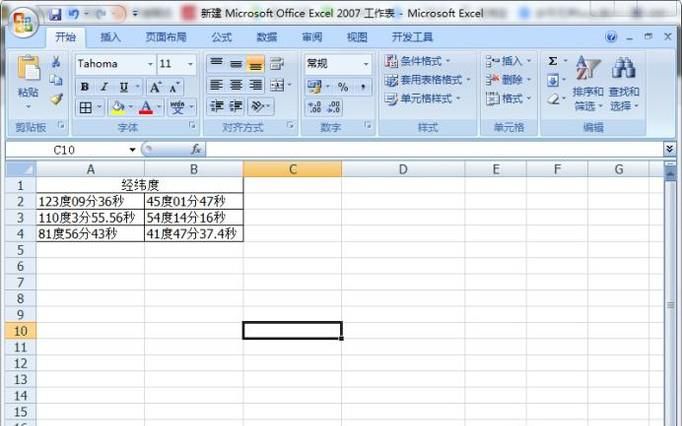Copy the selection with Copy icon
The image size is (682, 426).
[56, 81]
